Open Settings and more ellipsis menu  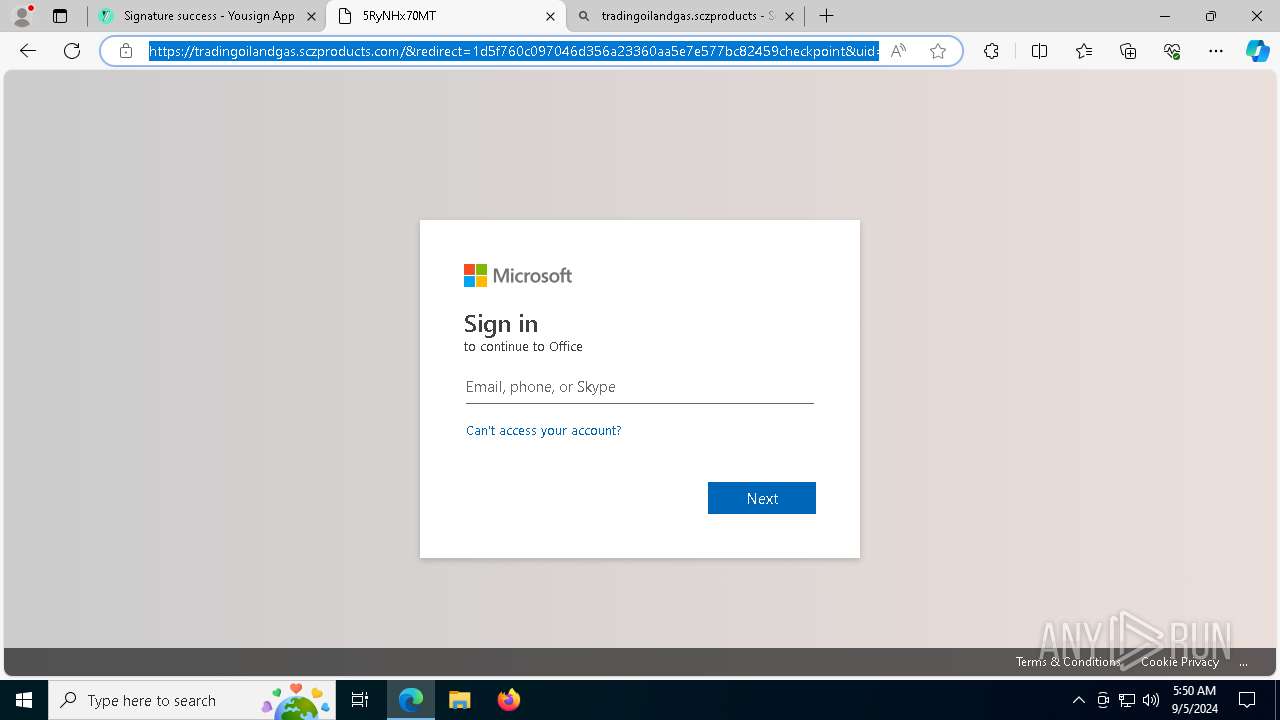[x=1216, y=51]
